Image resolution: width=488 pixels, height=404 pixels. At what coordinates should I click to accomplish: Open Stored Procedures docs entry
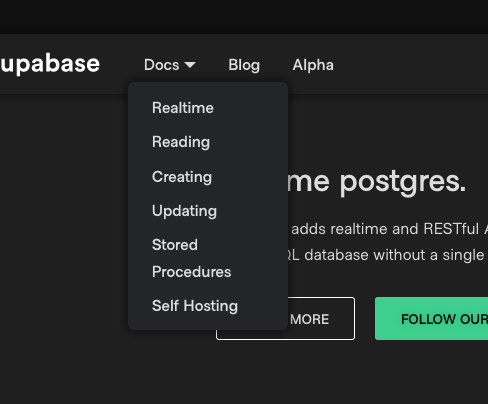[x=191, y=258]
